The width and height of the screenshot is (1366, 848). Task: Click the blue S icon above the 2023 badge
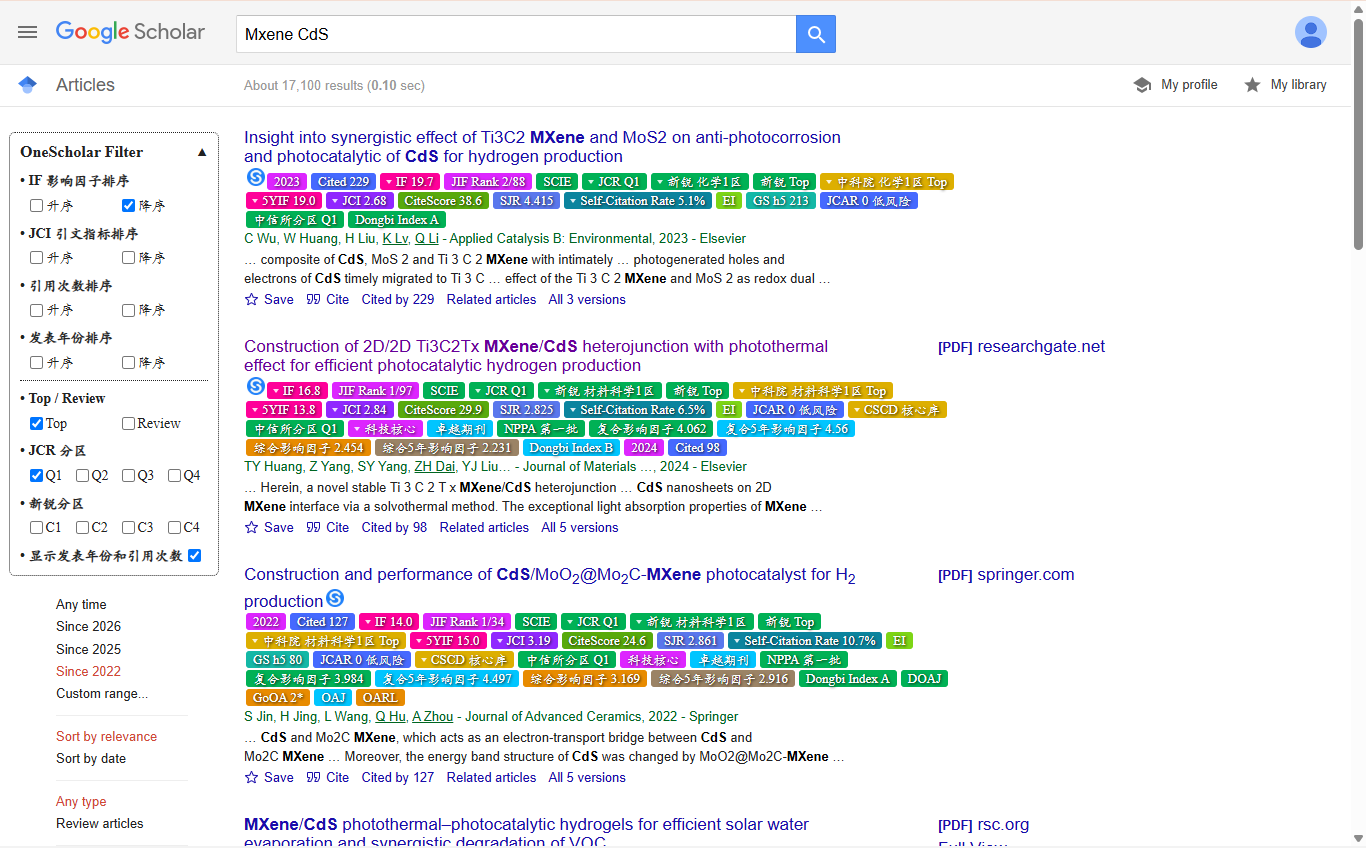tap(255, 177)
